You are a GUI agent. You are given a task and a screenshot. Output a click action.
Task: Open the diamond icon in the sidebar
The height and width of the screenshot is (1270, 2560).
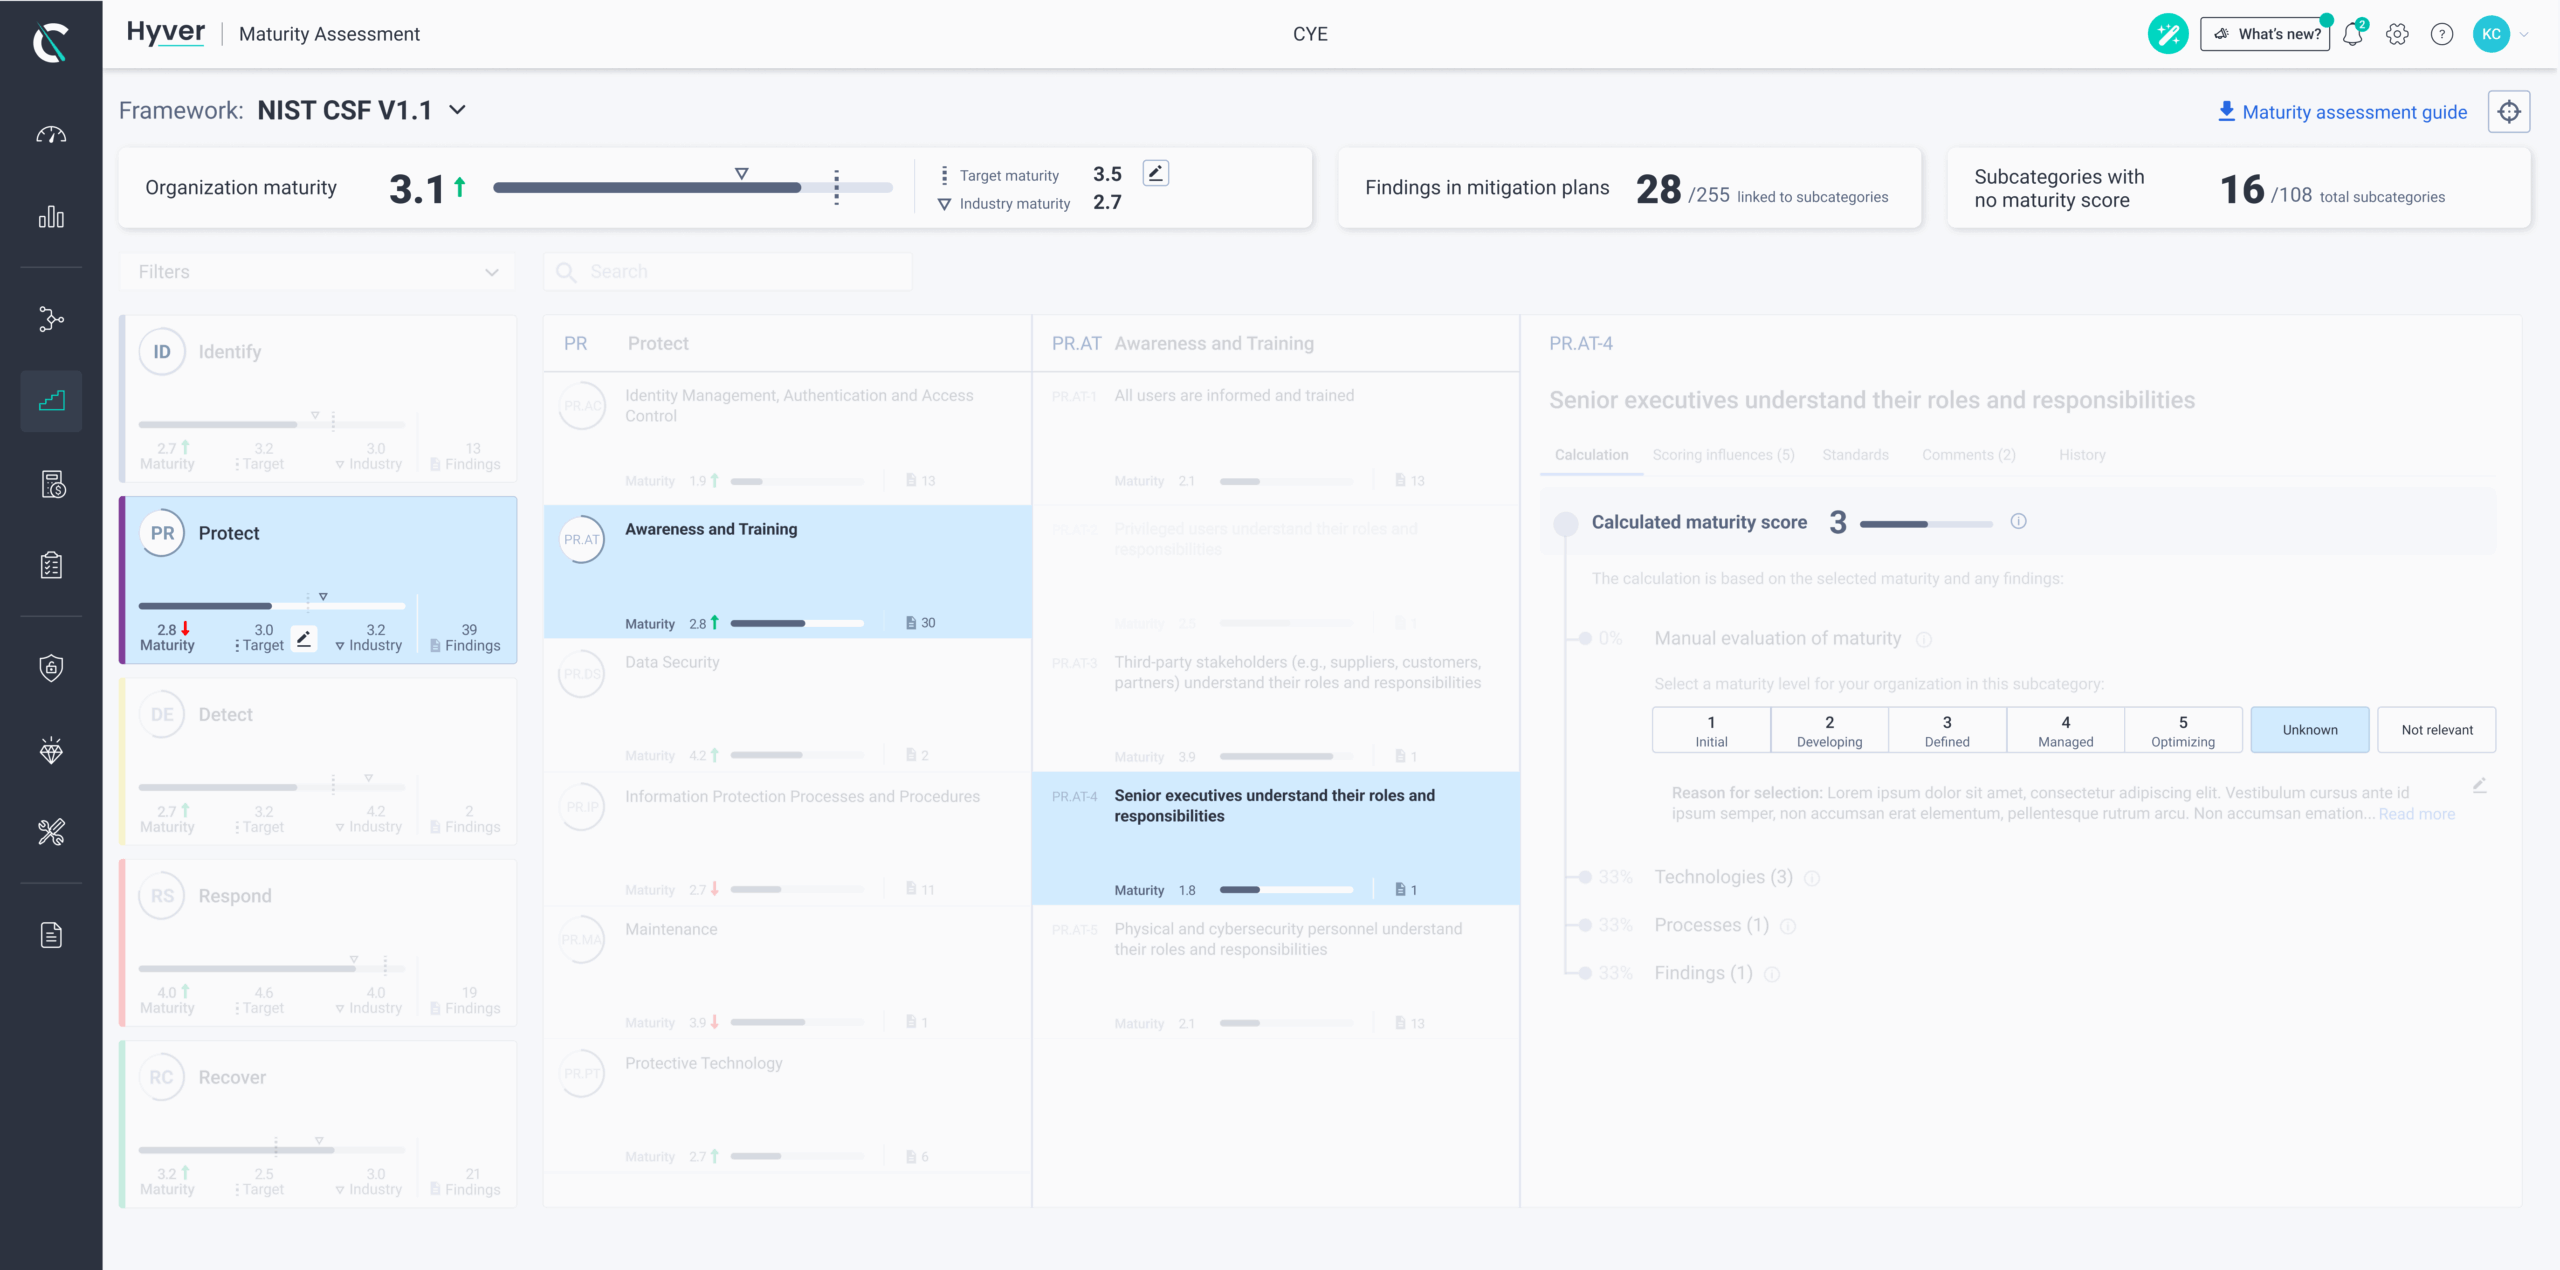tap(51, 750)
